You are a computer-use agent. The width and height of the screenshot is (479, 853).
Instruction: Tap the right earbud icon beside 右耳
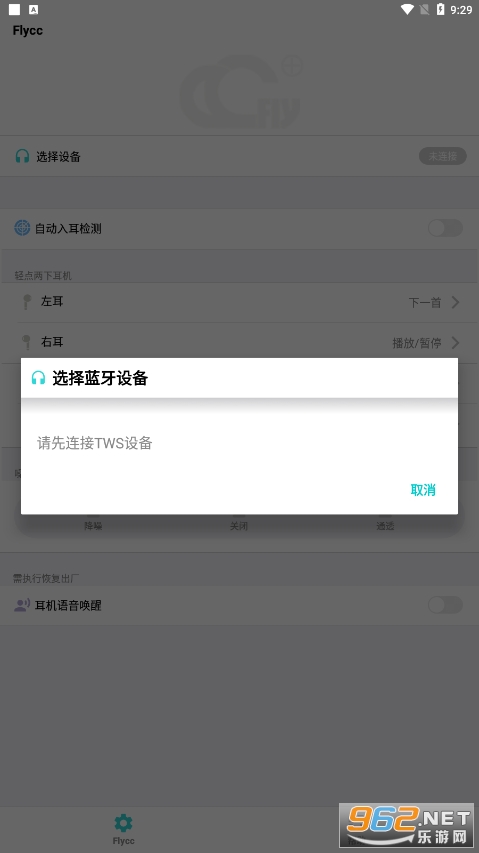tap(26, 342)
